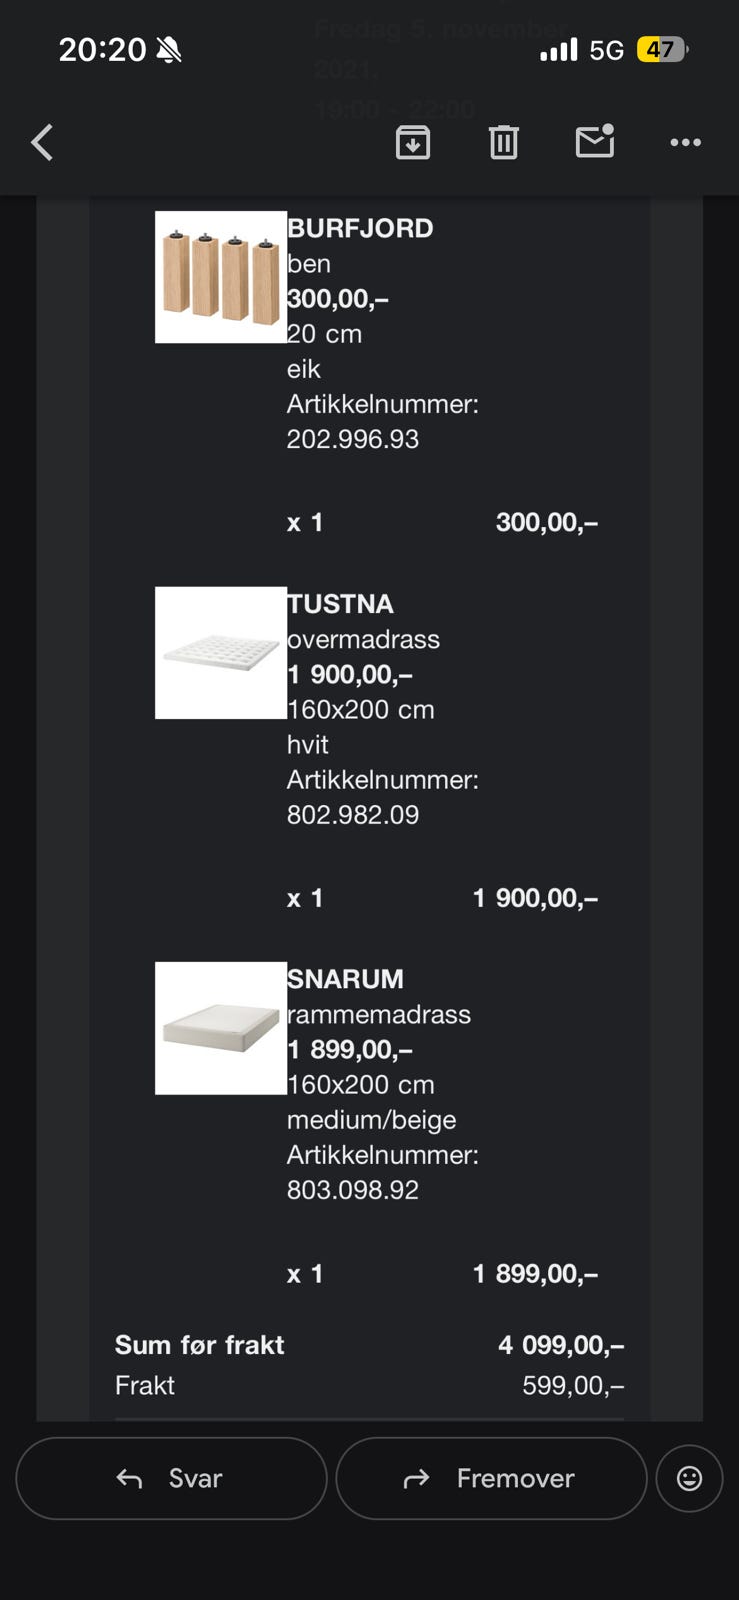Viewport: 739px width, 1600px height.
Task: Open the SNARUM rammemadrass product image
Action: [221, 1028]
